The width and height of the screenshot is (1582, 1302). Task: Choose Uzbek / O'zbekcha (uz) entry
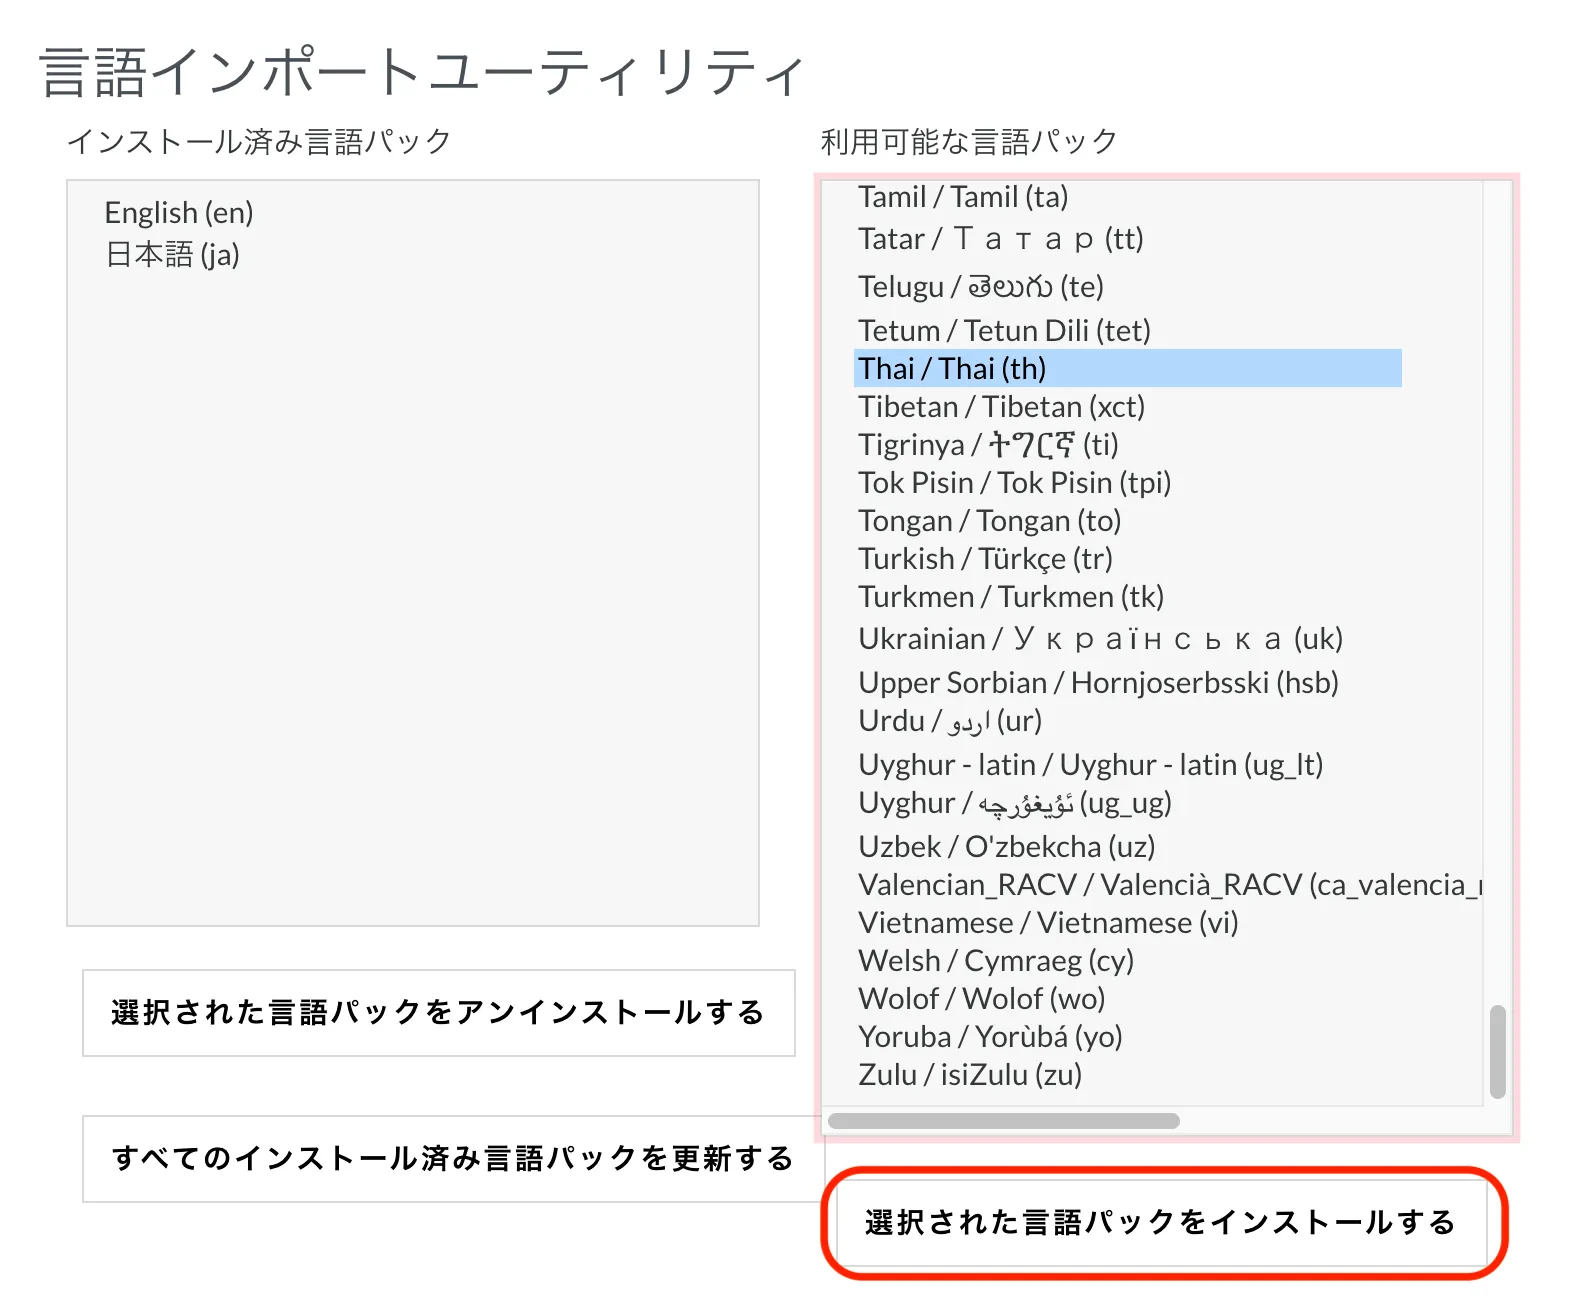[1006, 847]
